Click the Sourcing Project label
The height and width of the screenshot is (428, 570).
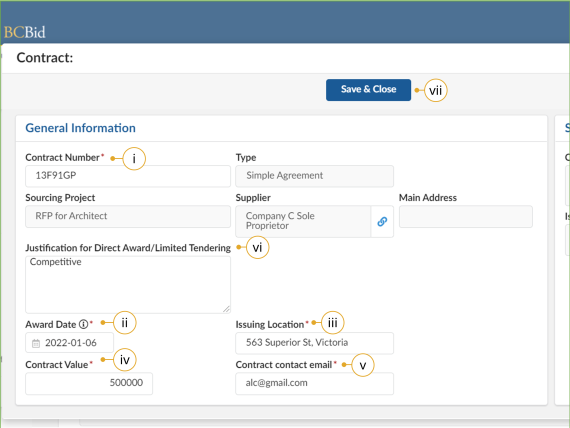point(60,197)
